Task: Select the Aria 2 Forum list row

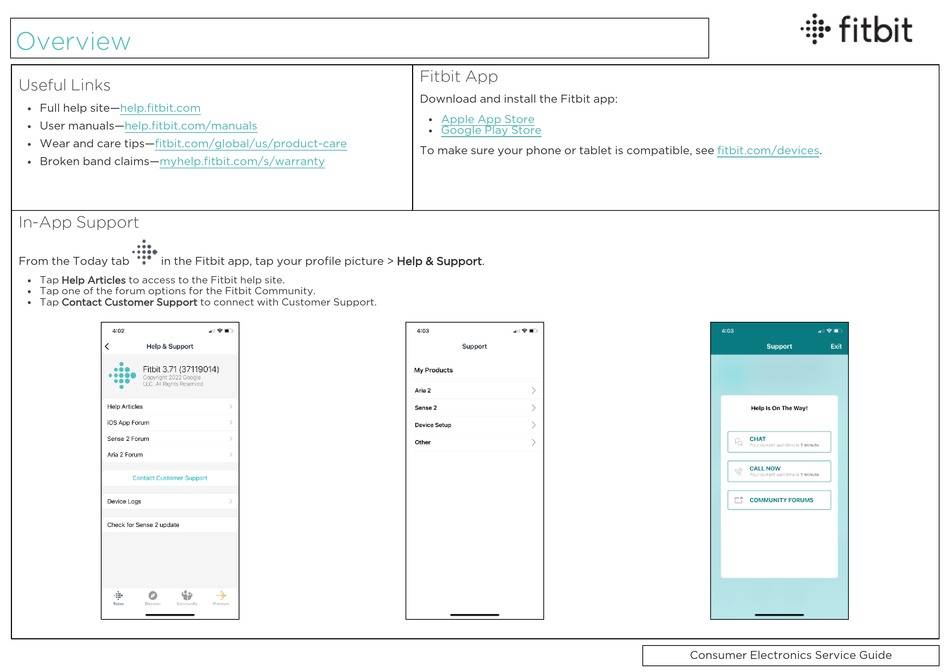Action: coord(170,454)
